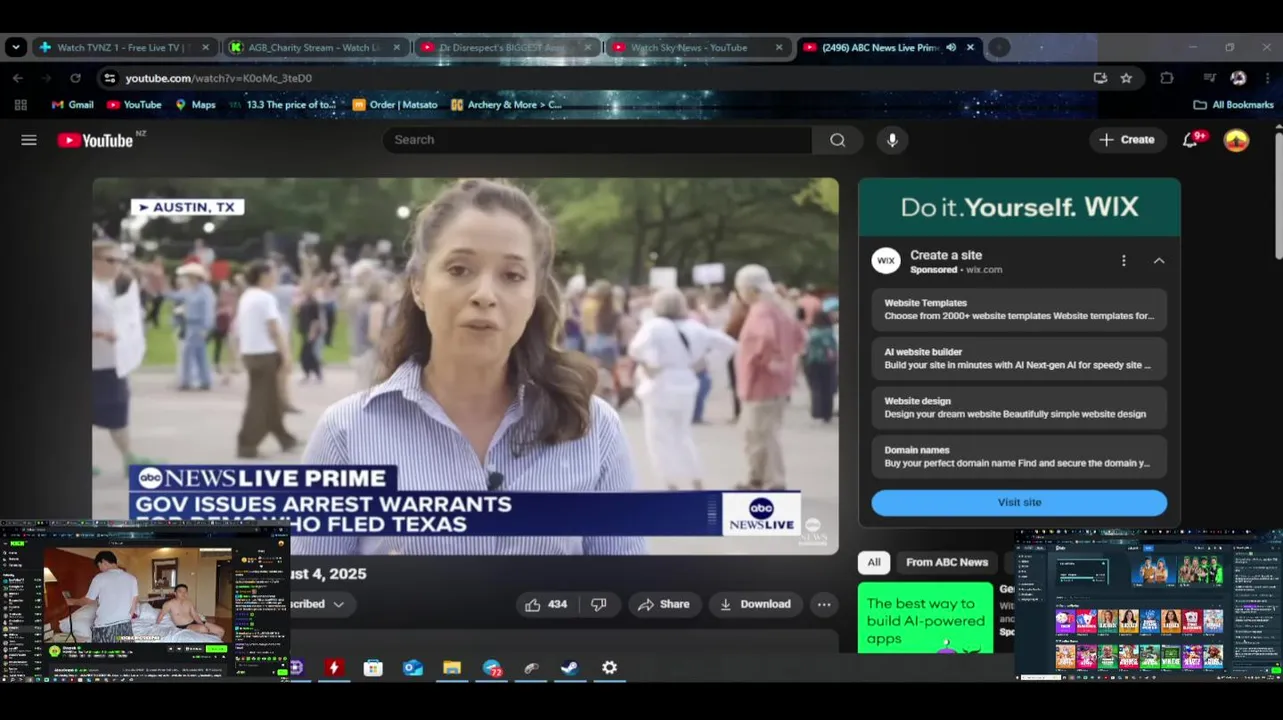Image resolution: width=1283 pixels, height=720 pixels.
Task: Open the Gmail bookmark
Action: coord(72,104)
